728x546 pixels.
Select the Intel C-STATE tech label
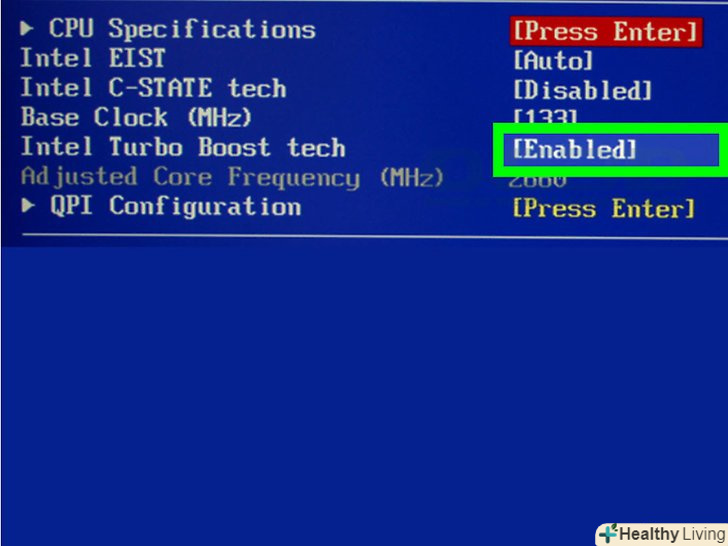(153, 88)
